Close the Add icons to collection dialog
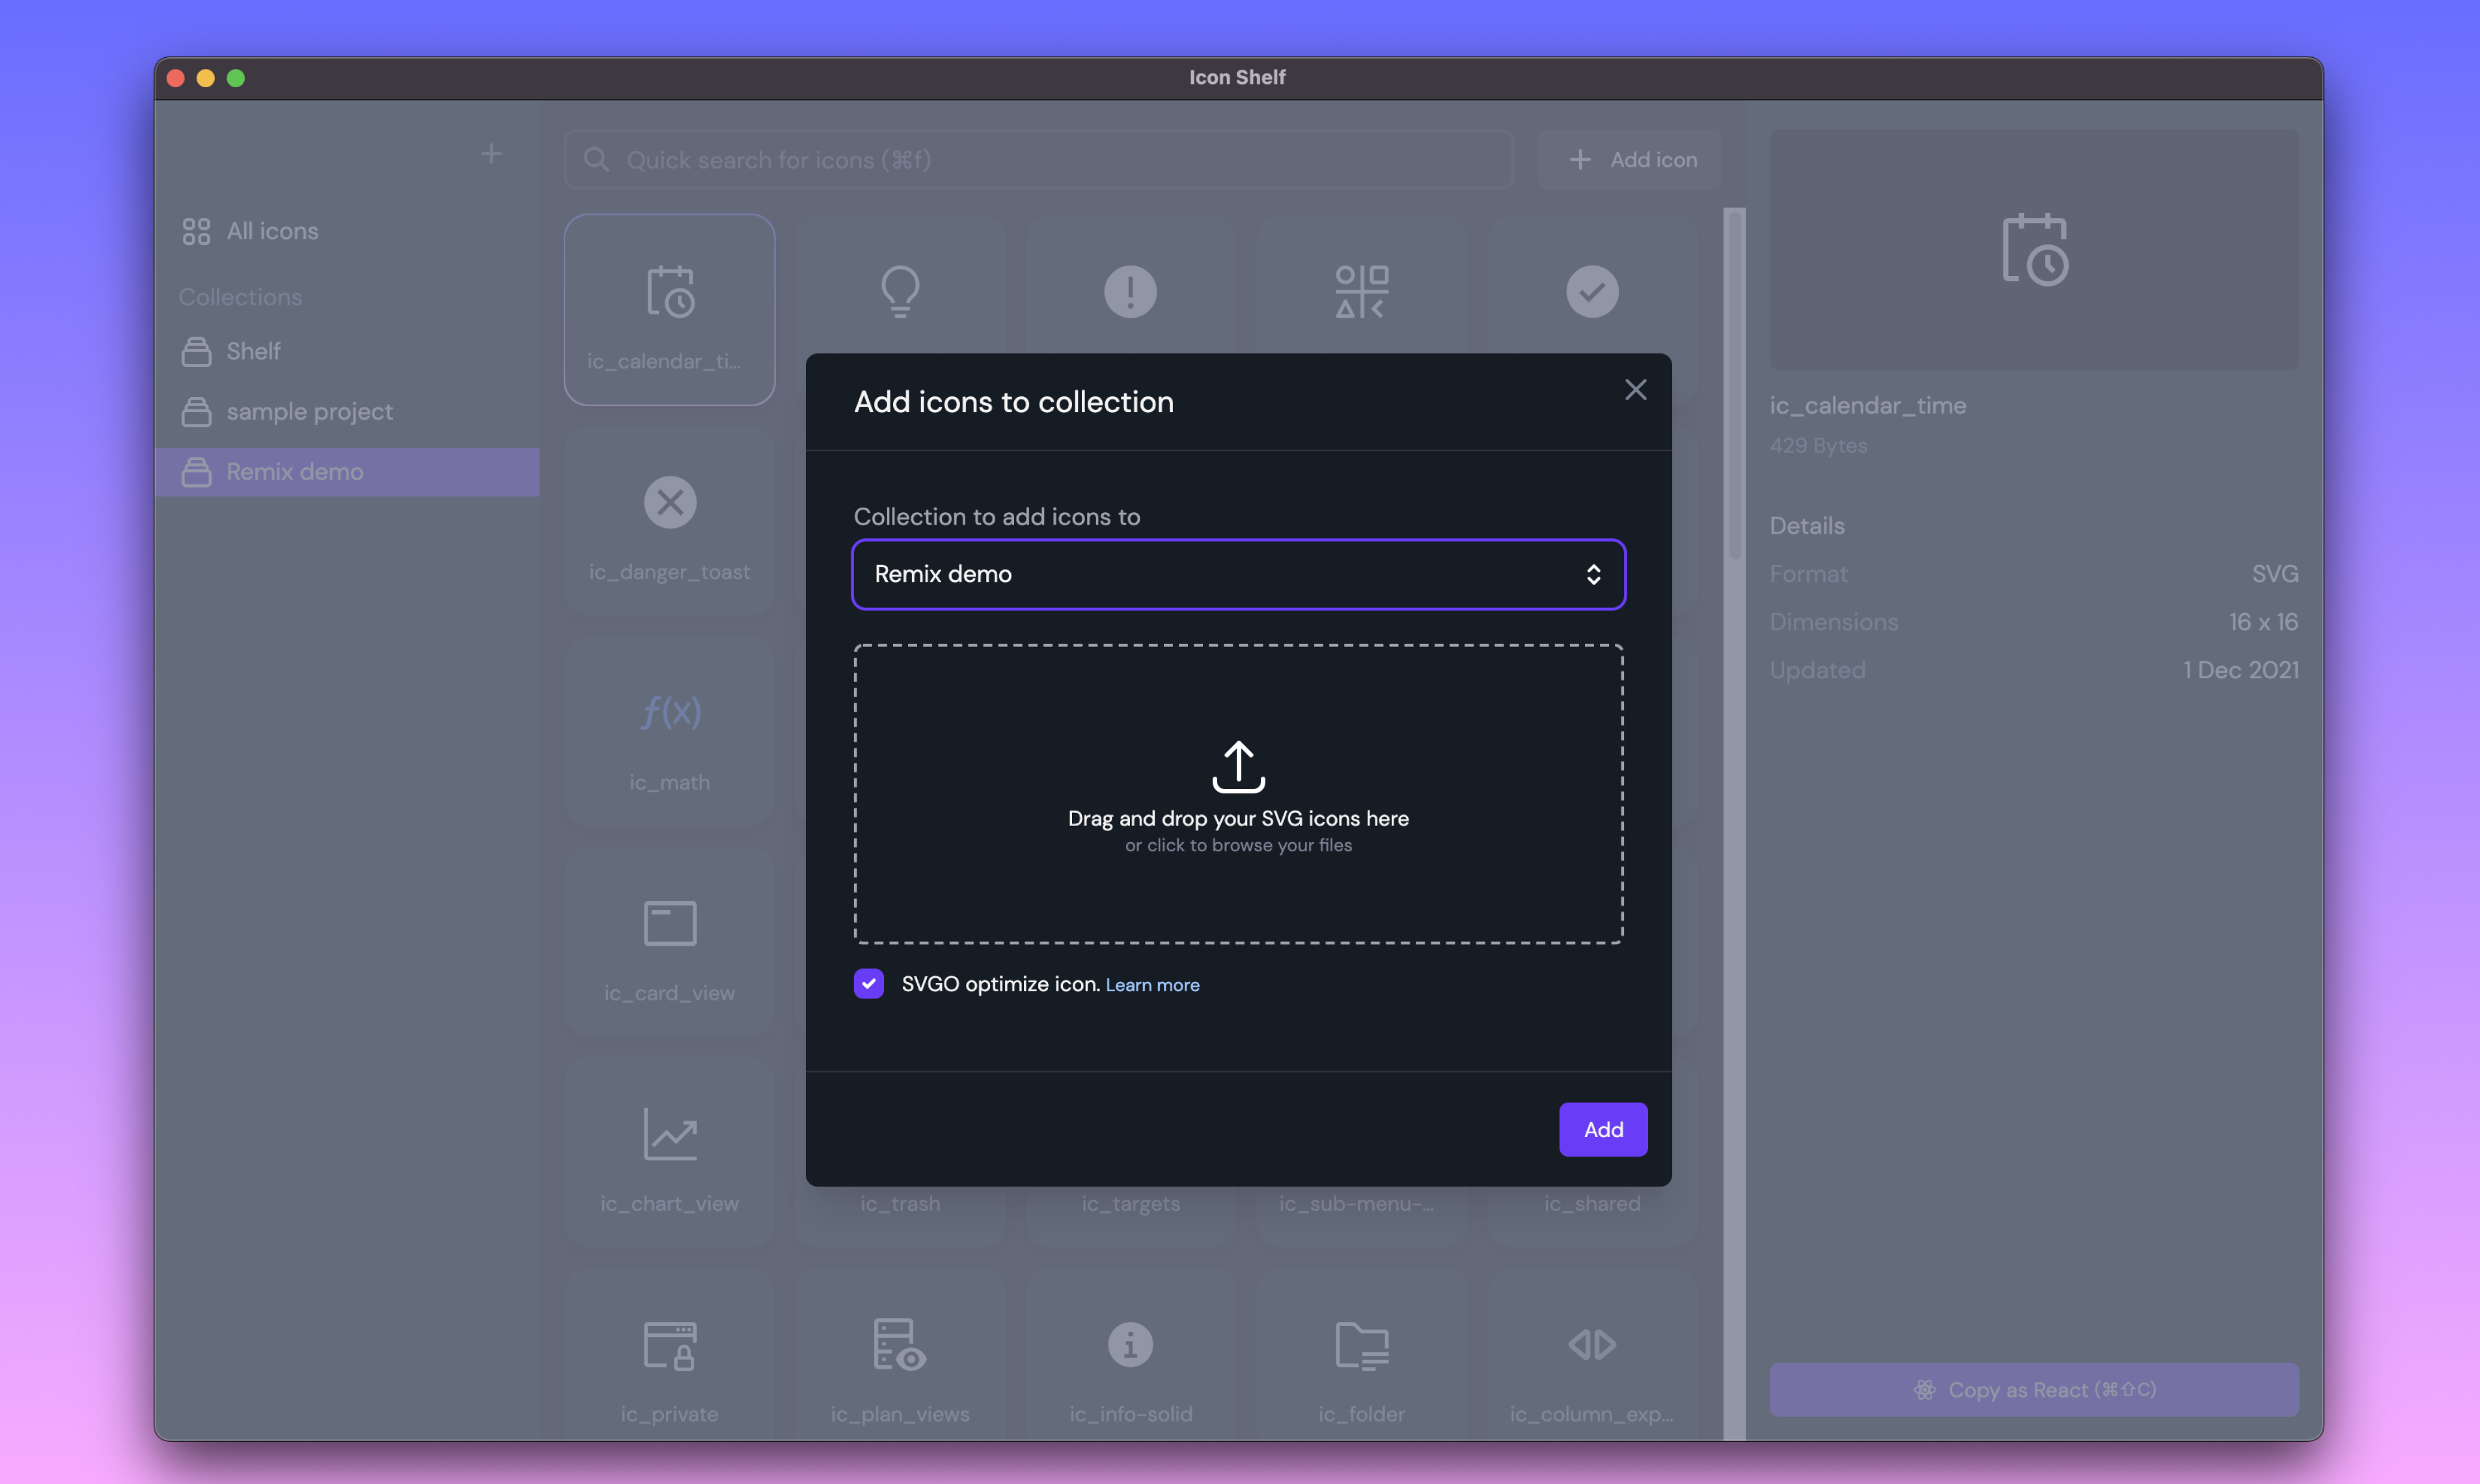Viewport: 2480px width, 1484px height. pos(1635,390)
